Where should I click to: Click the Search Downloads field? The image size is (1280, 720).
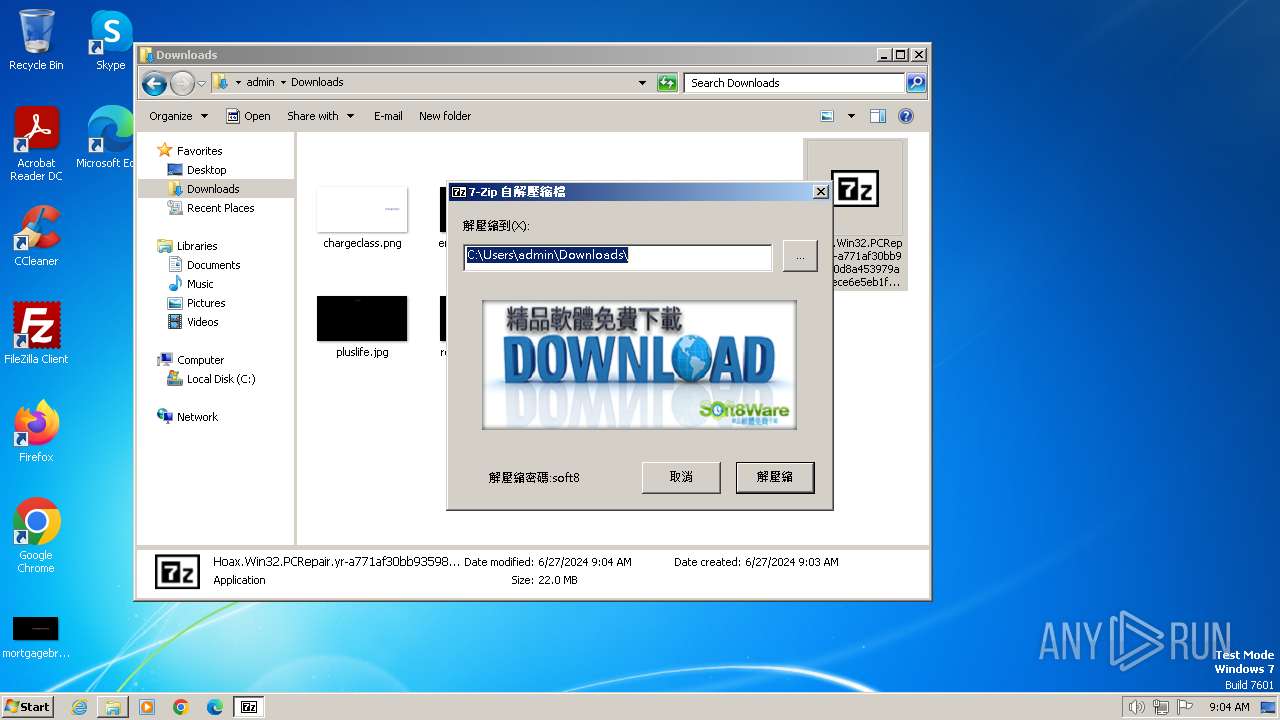pos(795,83)
